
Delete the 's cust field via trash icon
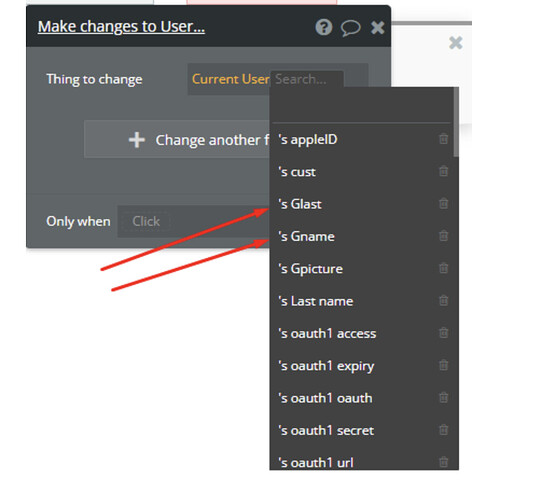pos(444,171)
